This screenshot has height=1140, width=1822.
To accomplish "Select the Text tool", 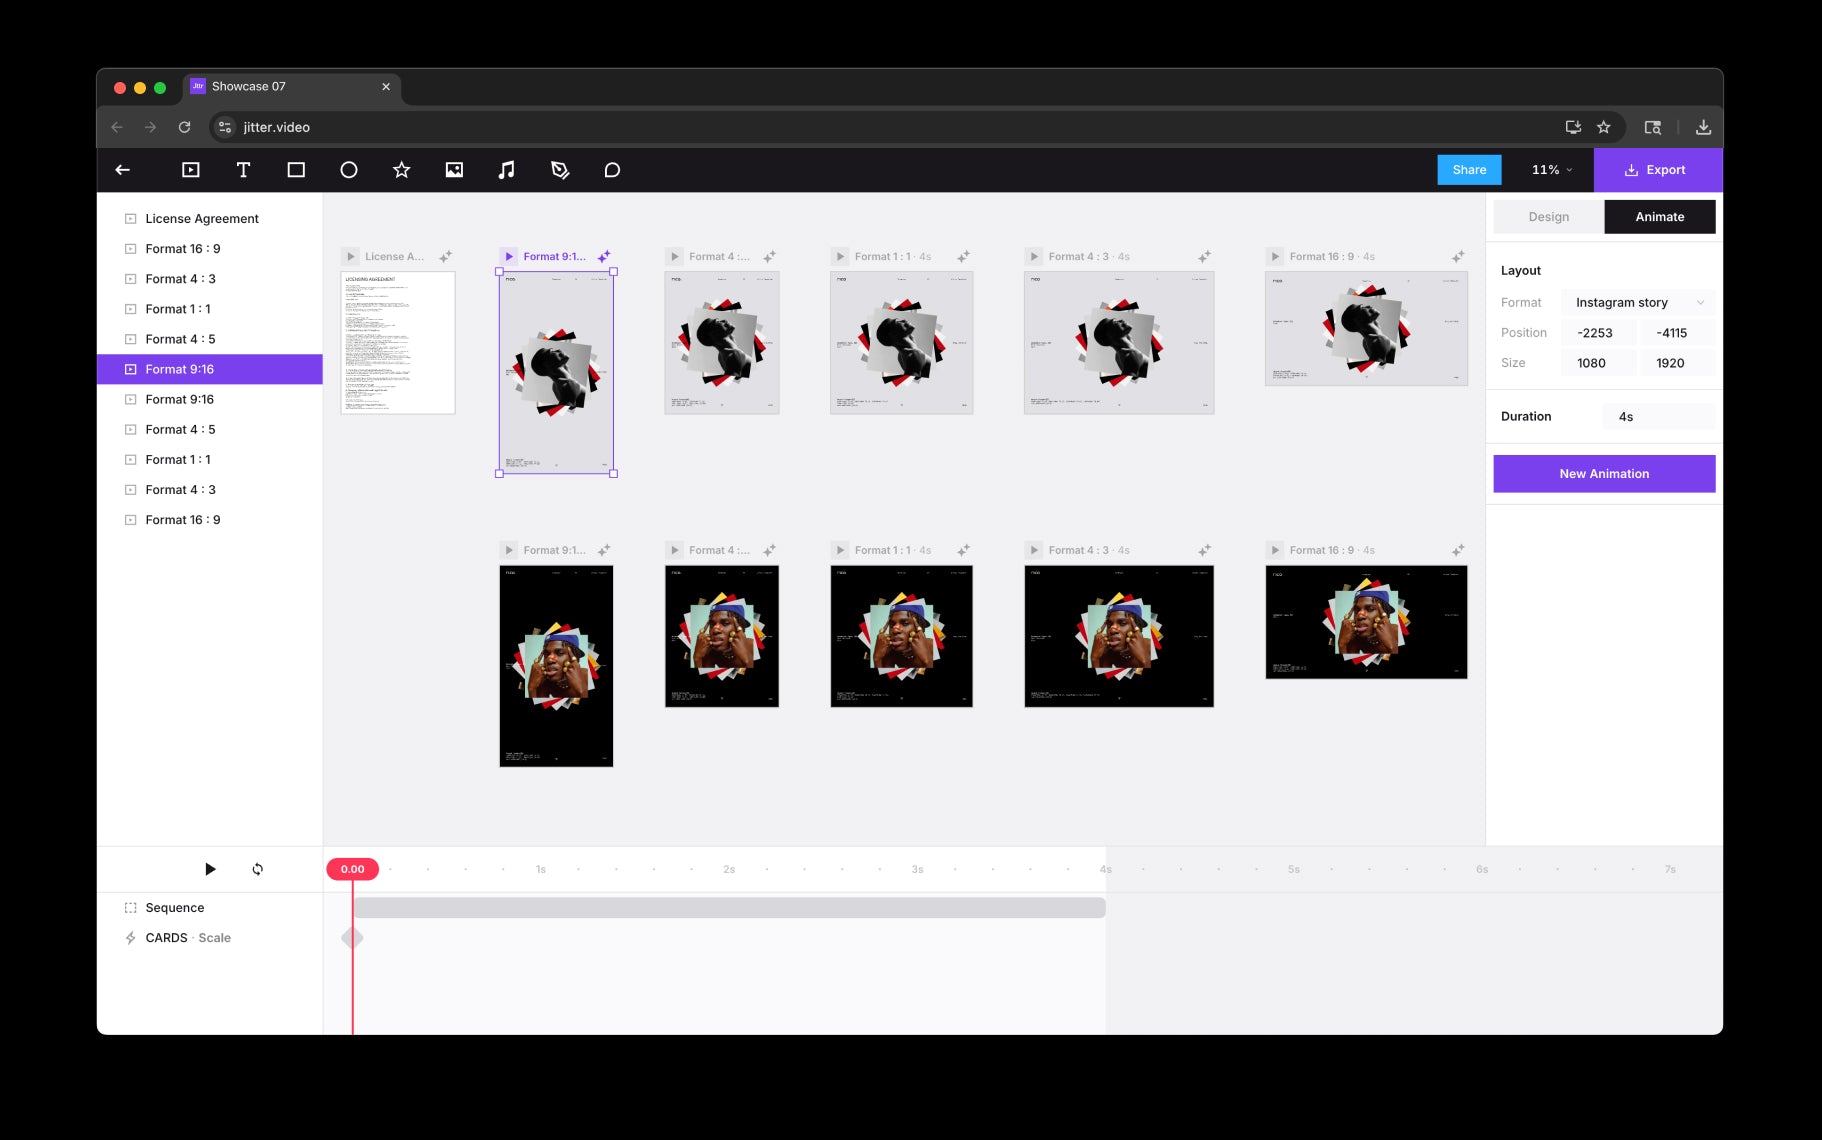I will (243, 170).
